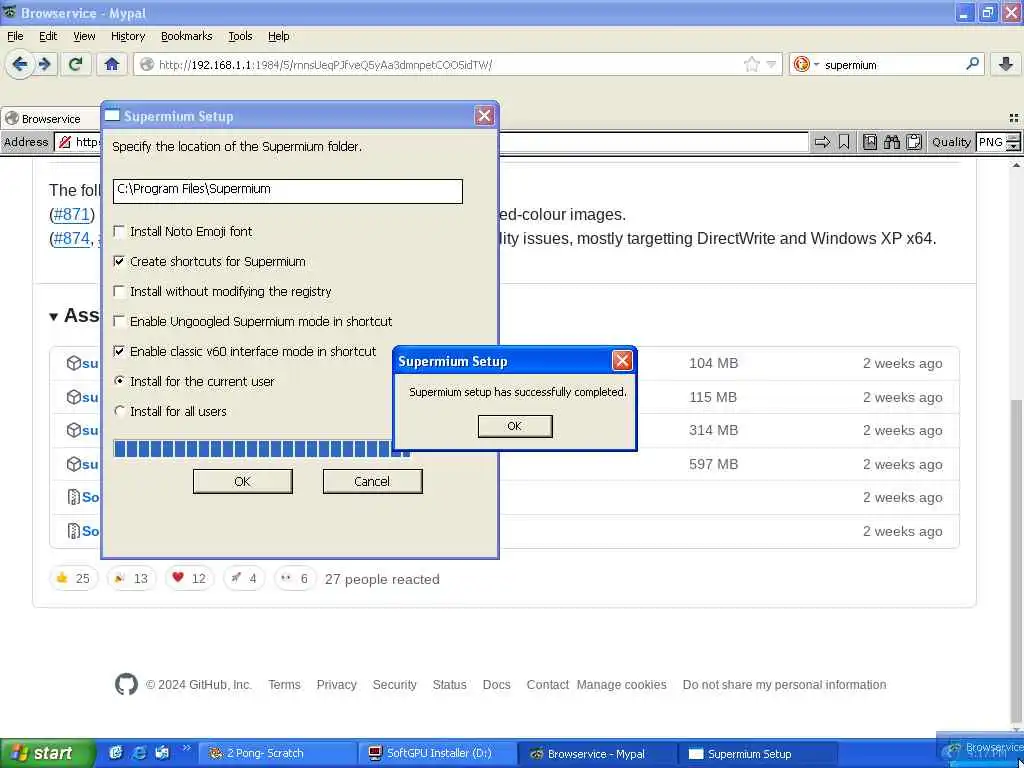Viewport: 1024px width, 768px height.
Task: Open Browservice bookmarks page icon
Action: coord(869,142)
